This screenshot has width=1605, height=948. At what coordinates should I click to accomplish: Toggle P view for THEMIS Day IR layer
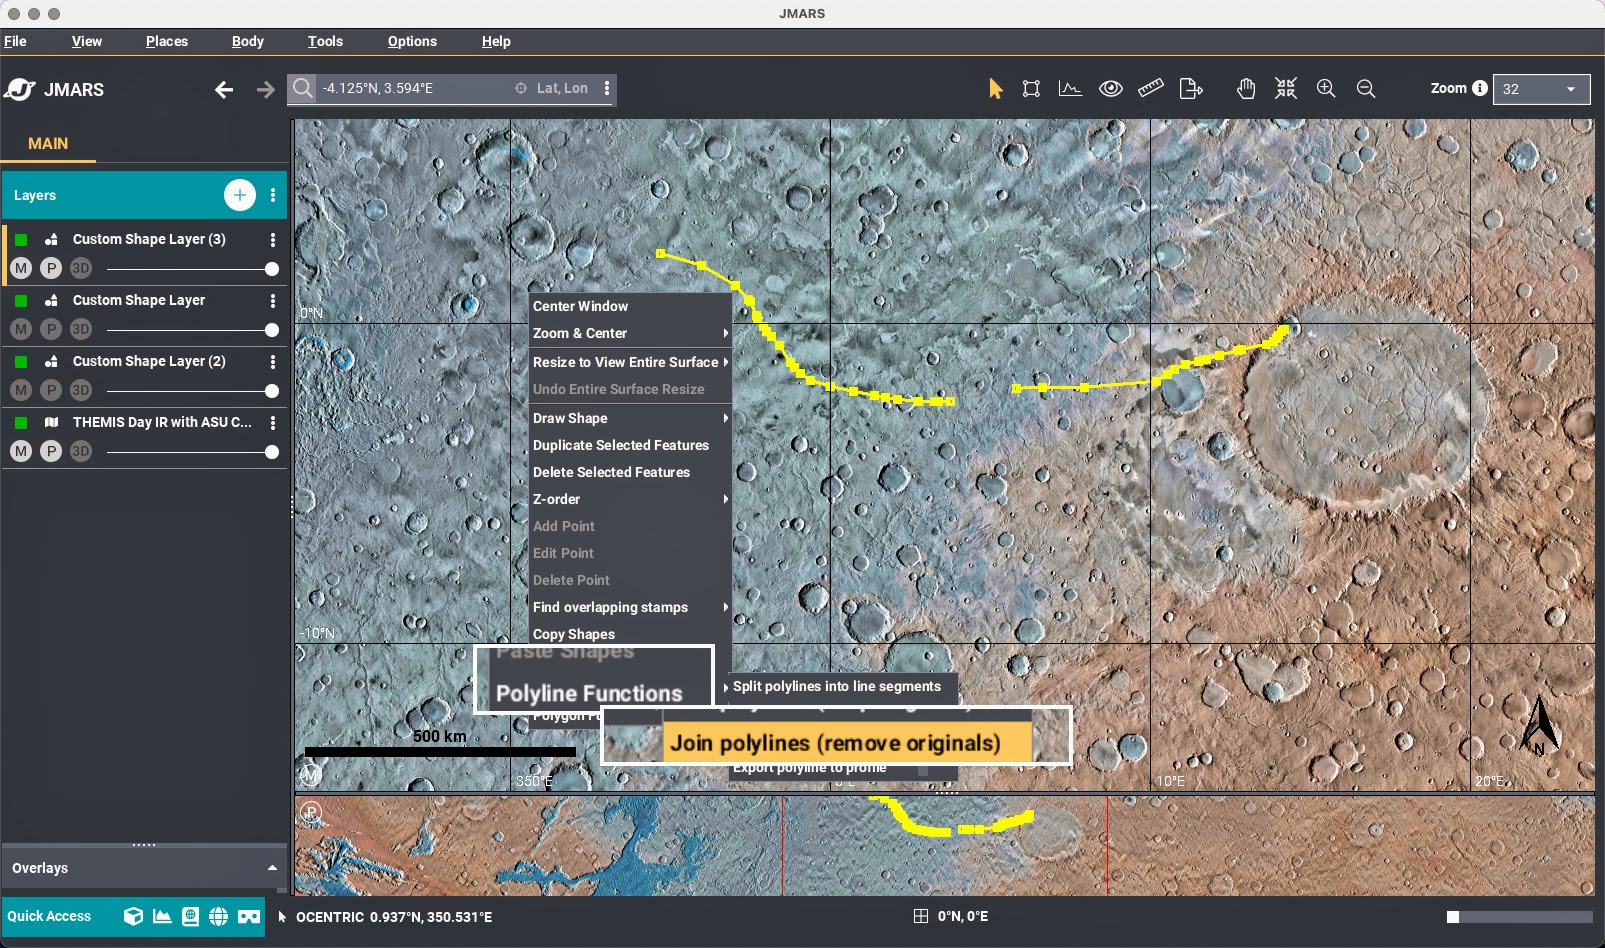[x=51, y=452]
